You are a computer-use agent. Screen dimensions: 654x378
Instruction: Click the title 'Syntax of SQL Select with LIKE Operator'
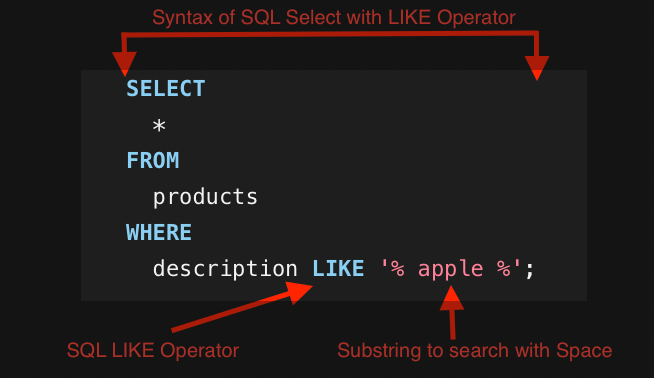334,18
